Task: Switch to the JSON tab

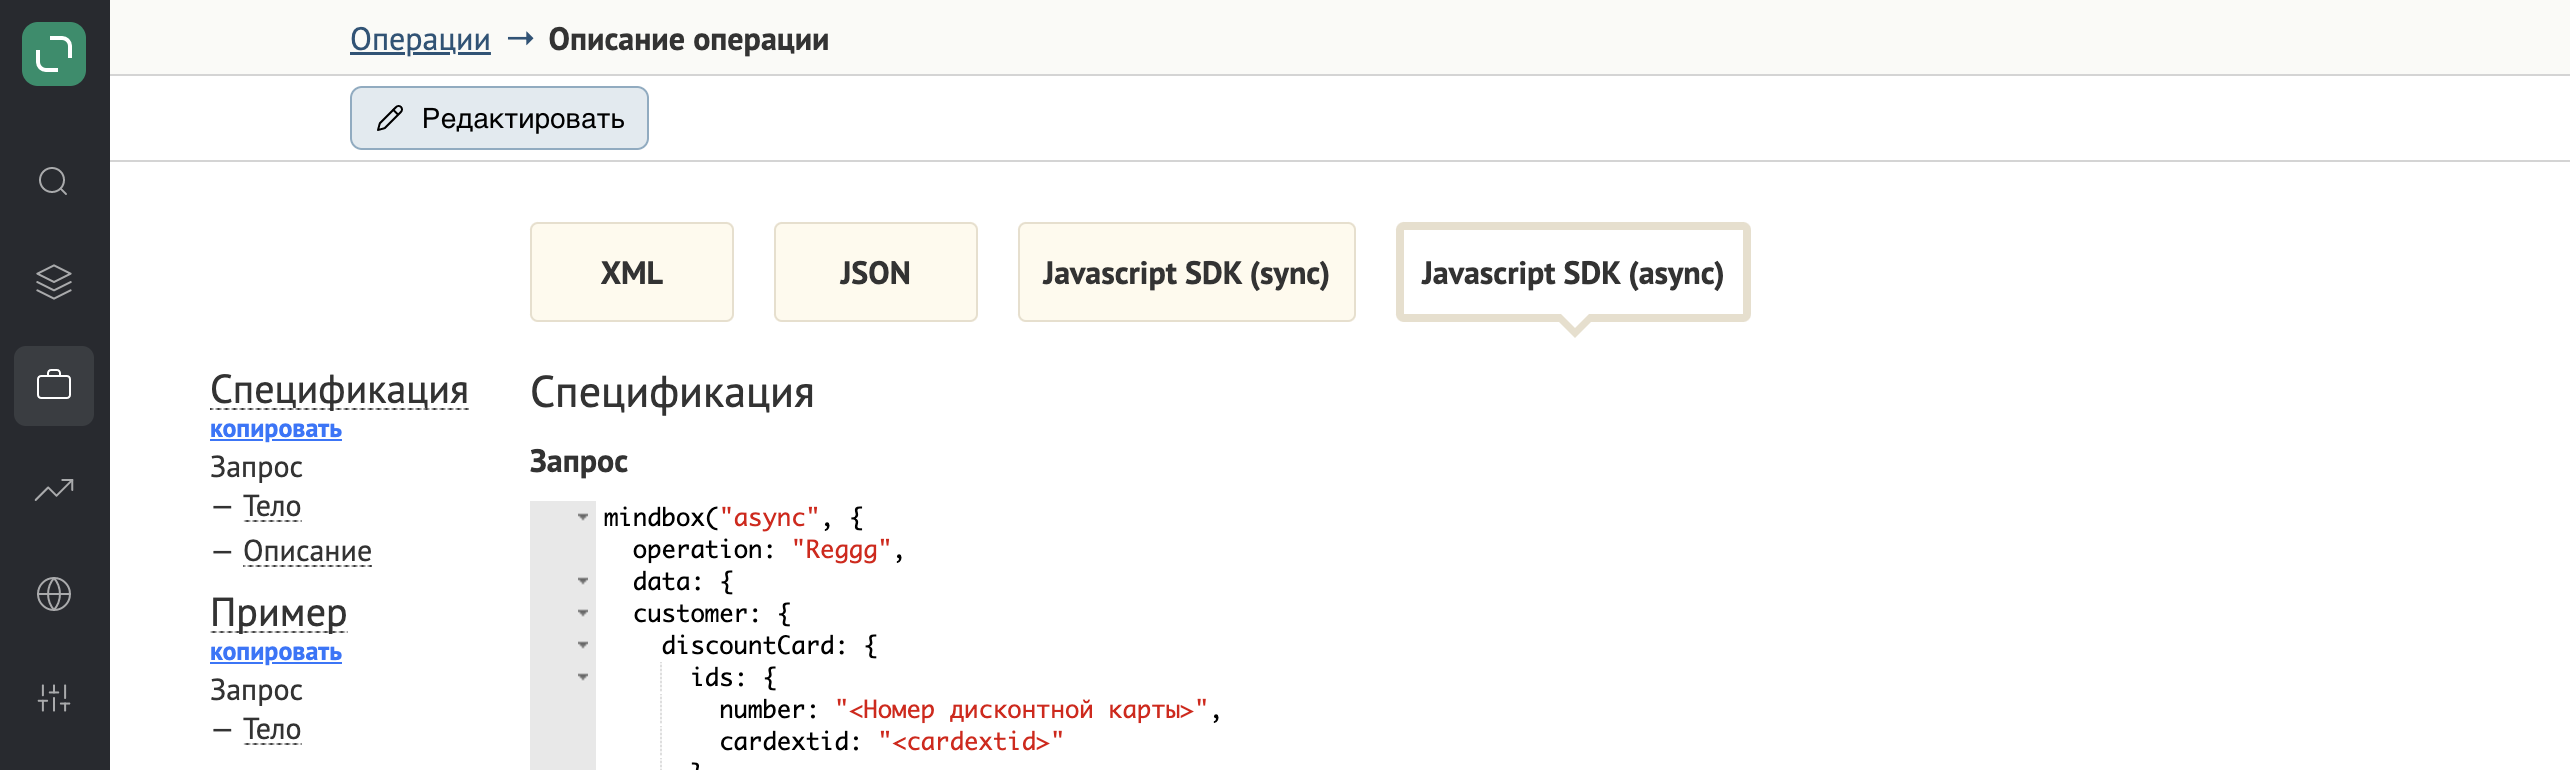Action: pos(876,272)
